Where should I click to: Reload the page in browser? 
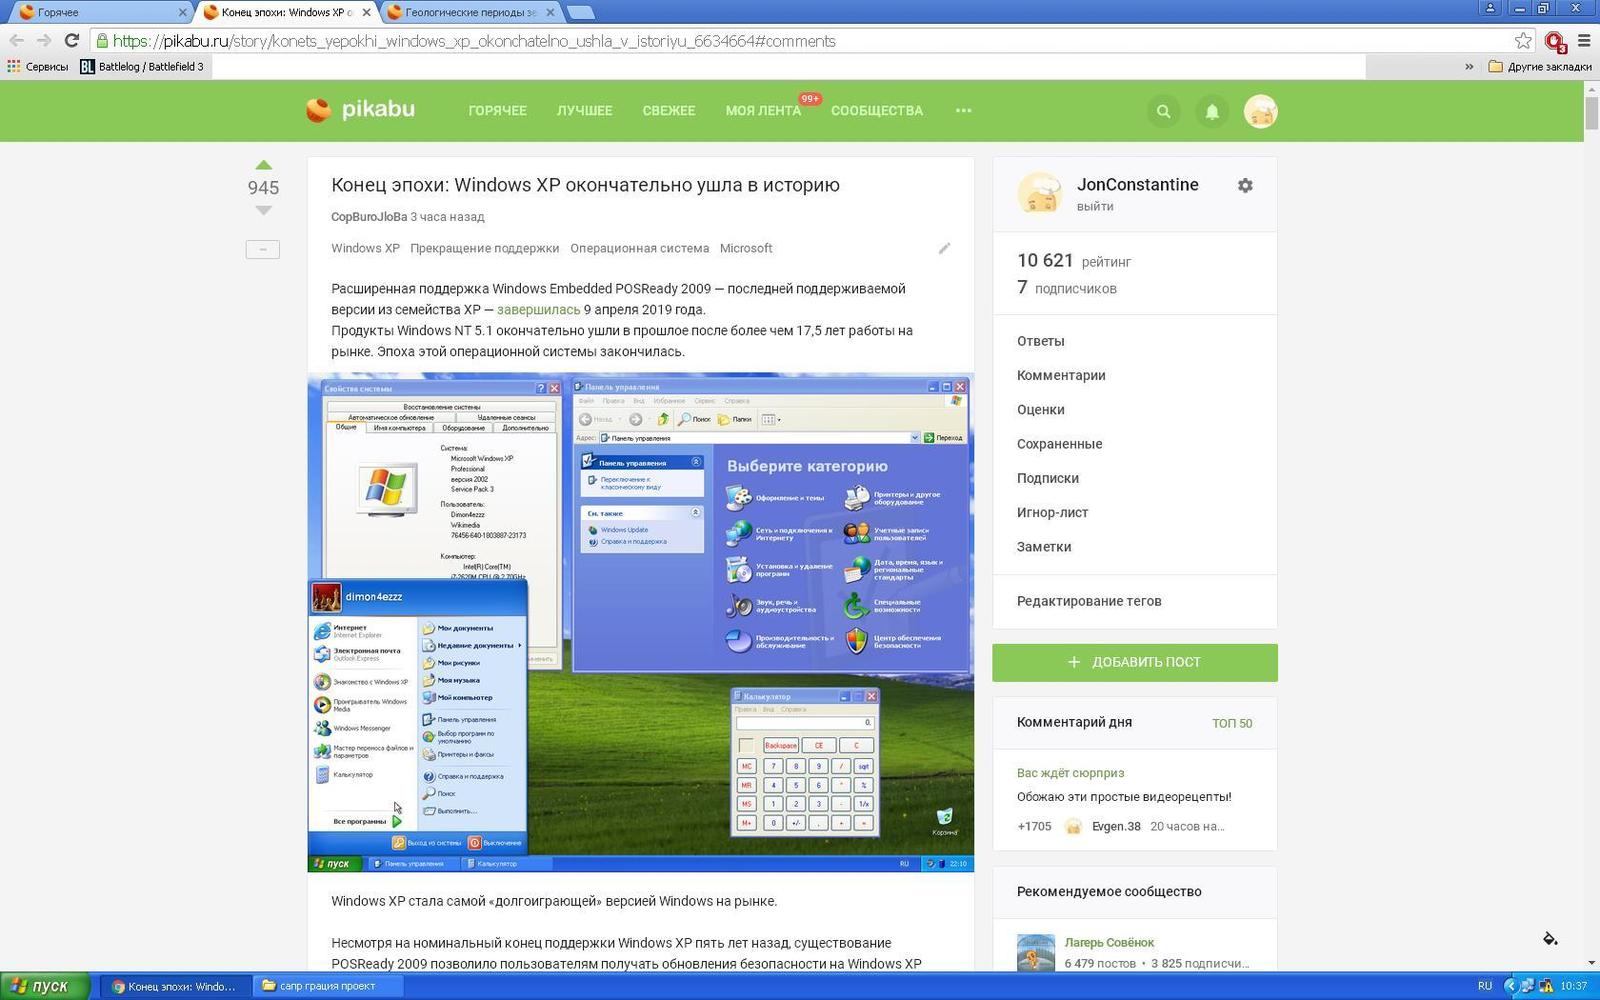tap(71, 41)
